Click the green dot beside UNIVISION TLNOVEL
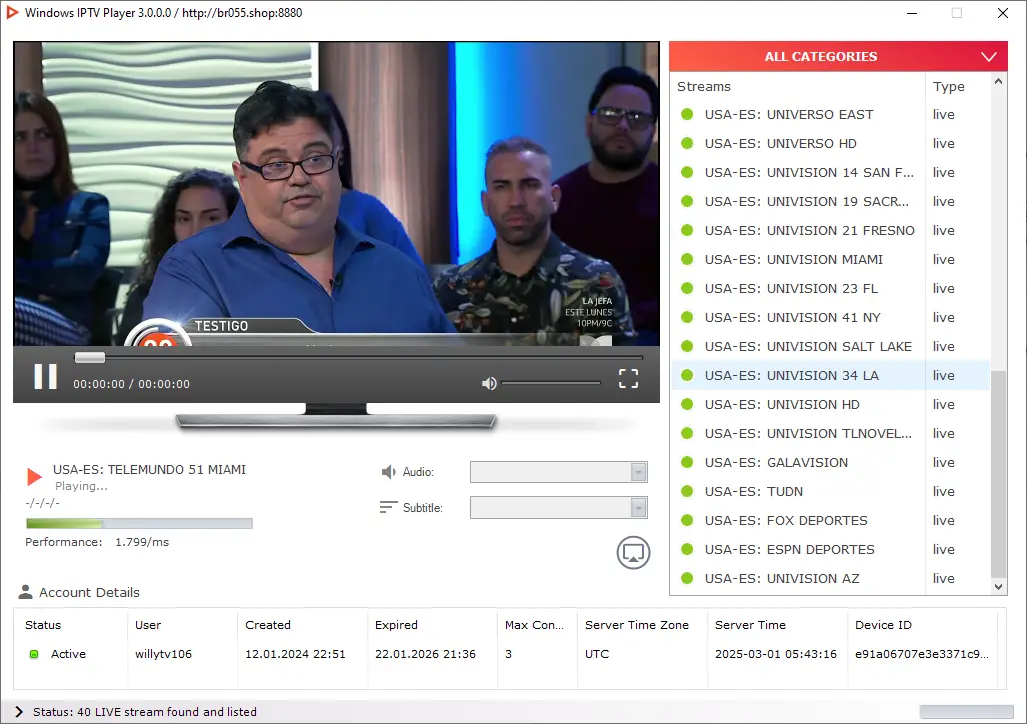The image size is (1027, 724). (x=687, y=433)
